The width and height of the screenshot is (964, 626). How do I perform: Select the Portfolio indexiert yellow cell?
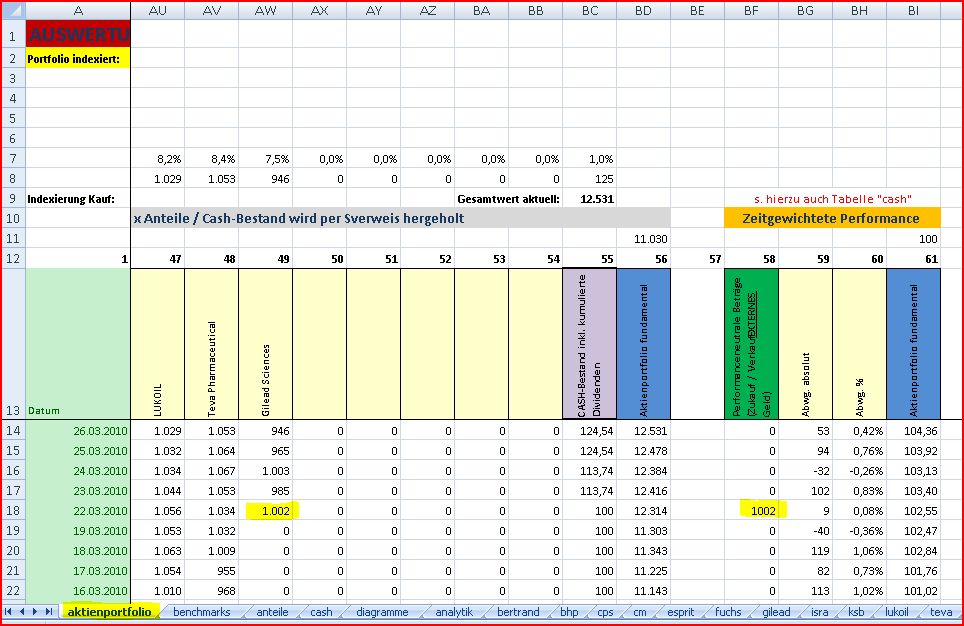tap(78, 59)
